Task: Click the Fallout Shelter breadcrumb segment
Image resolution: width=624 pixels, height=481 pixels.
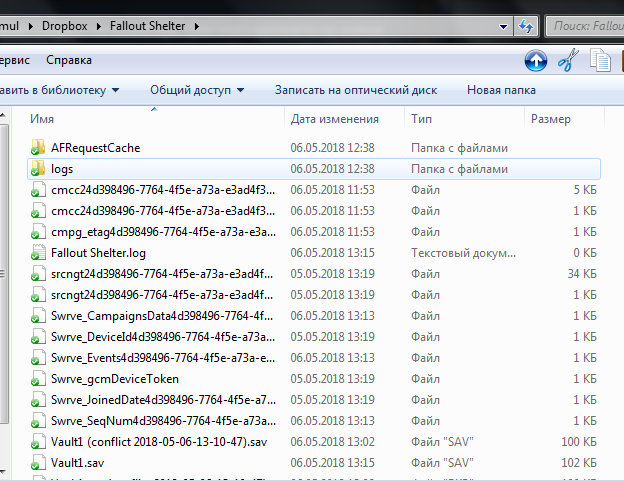Action: tap(147, 26)
